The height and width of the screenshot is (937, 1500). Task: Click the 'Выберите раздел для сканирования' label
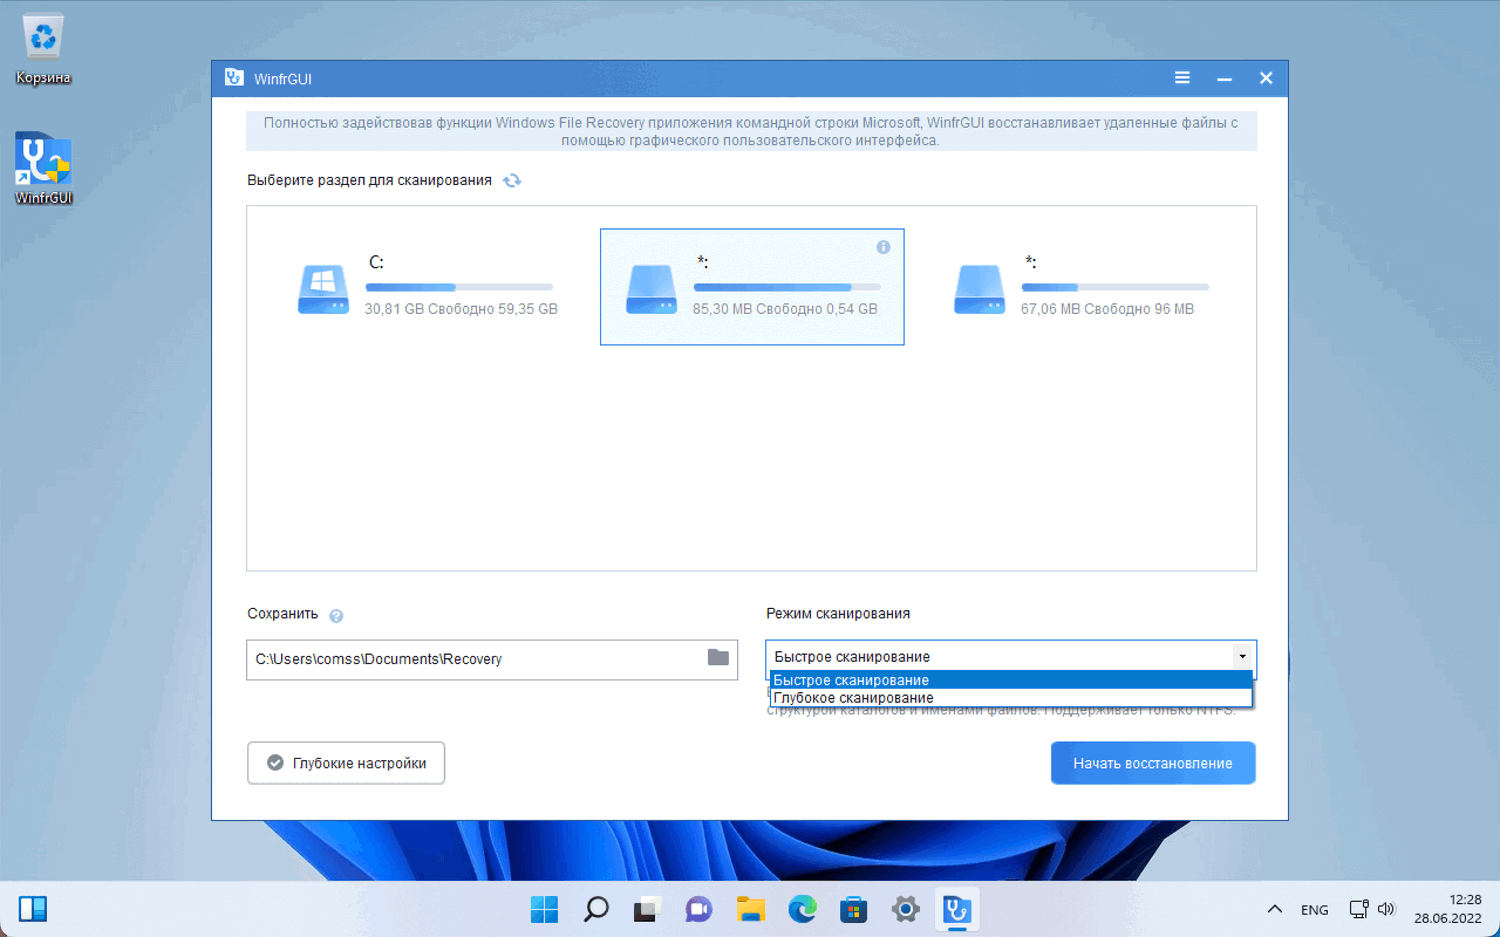(x=369, y=181)
